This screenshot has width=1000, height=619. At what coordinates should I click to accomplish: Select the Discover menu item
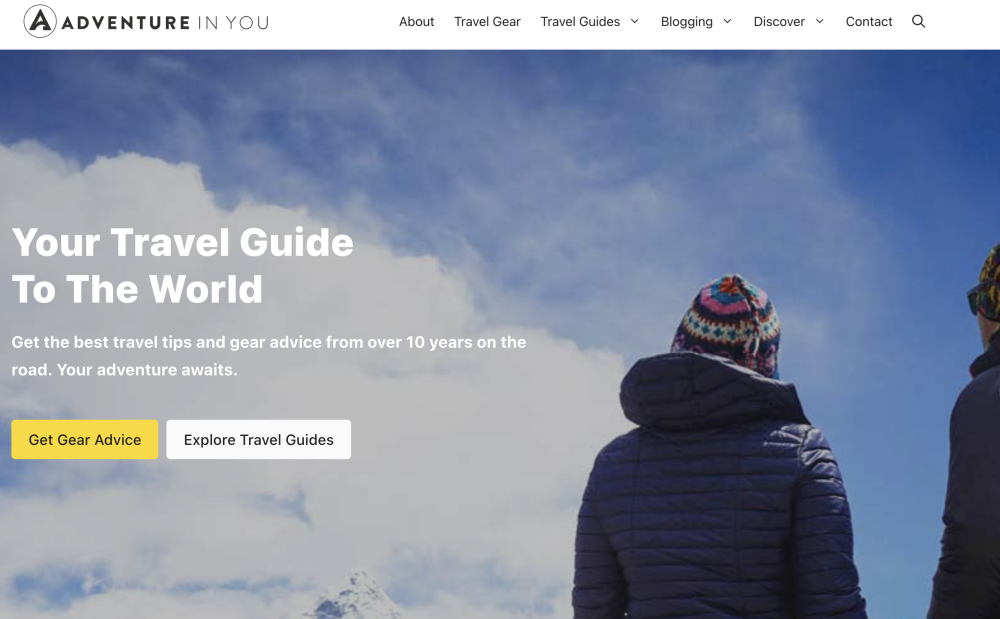point(779,22)
